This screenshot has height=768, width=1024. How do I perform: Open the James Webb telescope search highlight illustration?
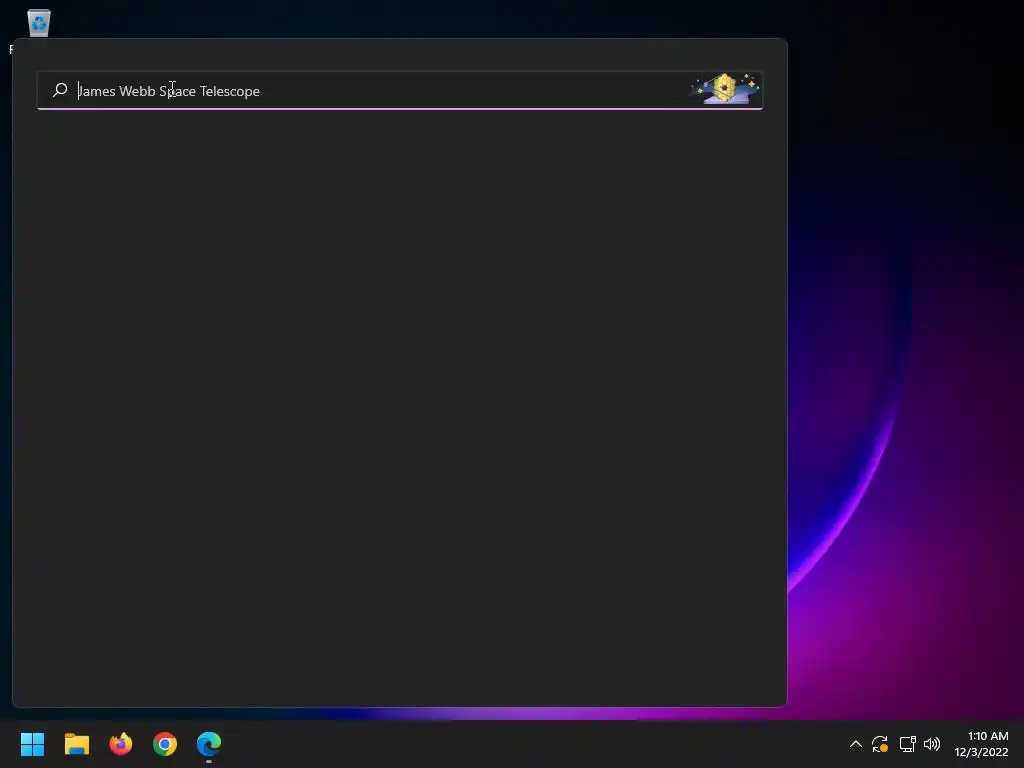(x=726, y=88)
